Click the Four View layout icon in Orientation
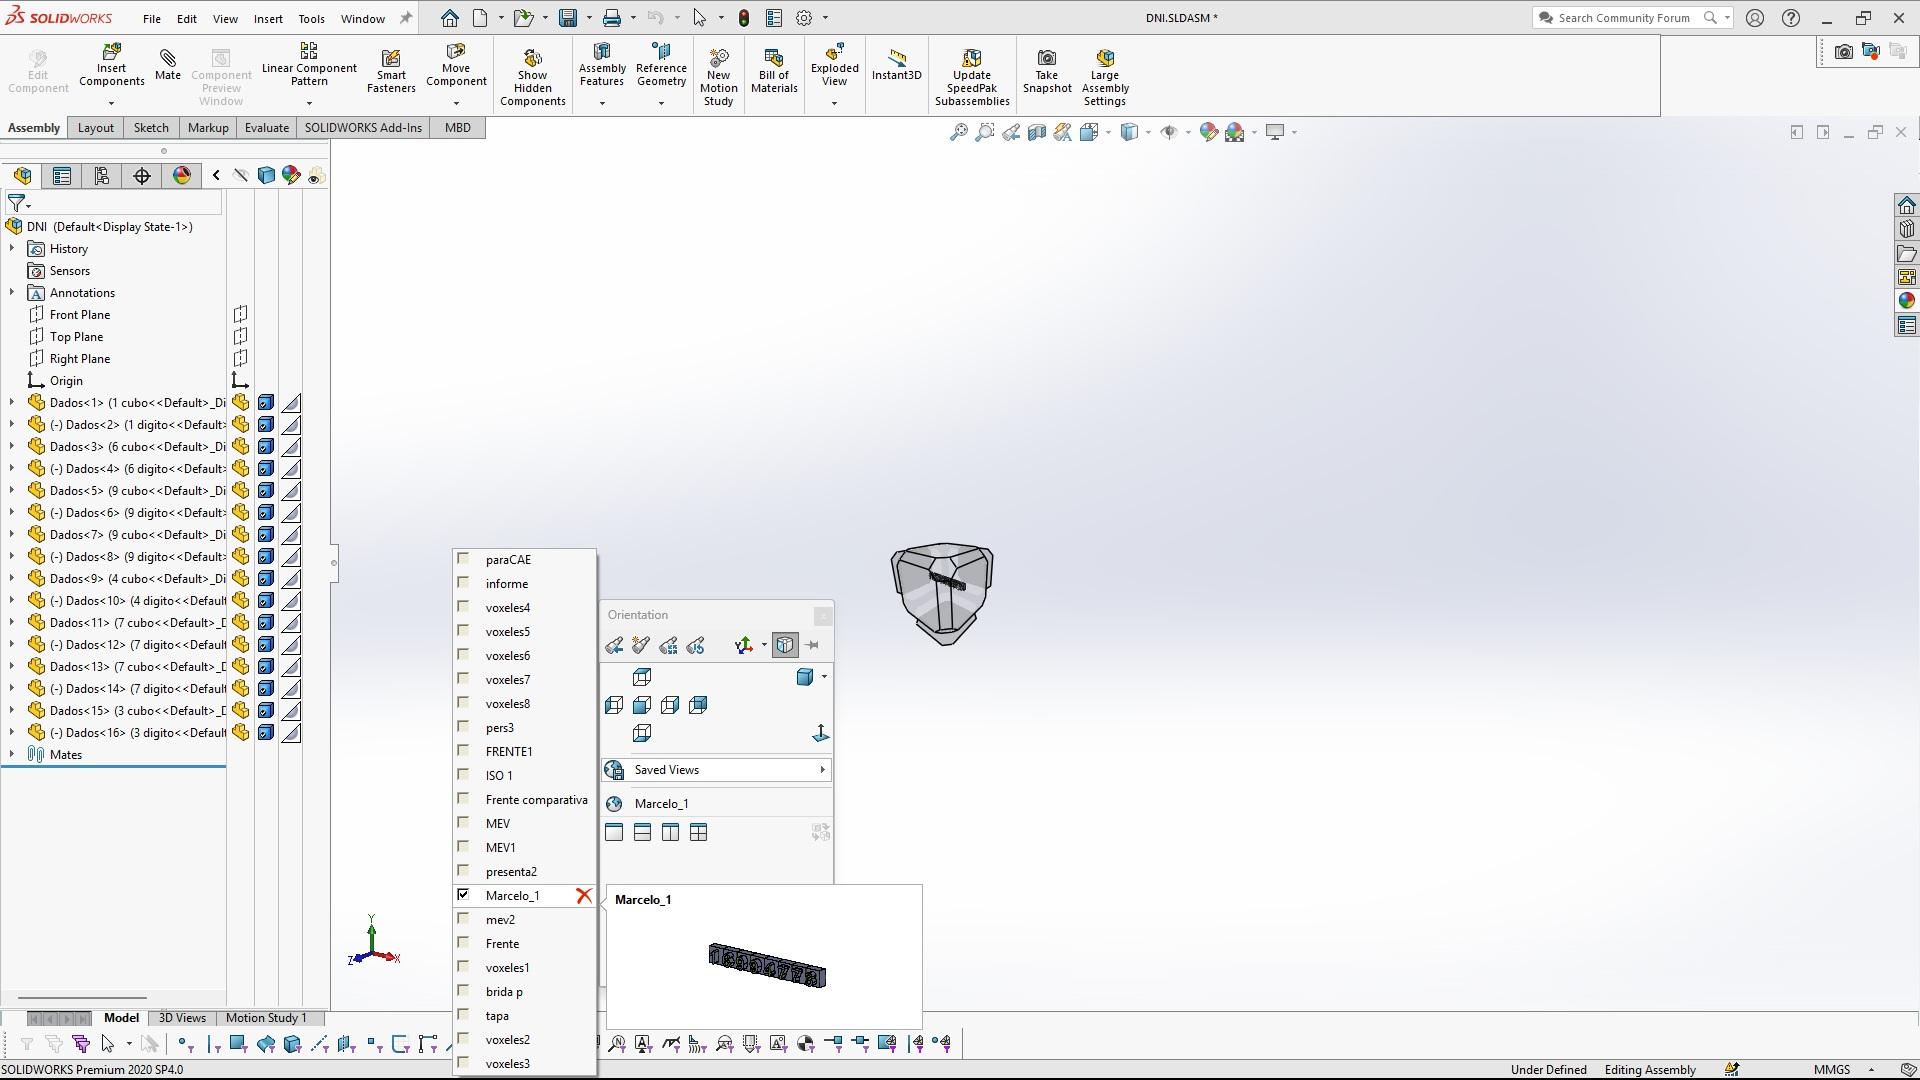This screenshot has width=1920, height=1080. [x=698, y=833]
